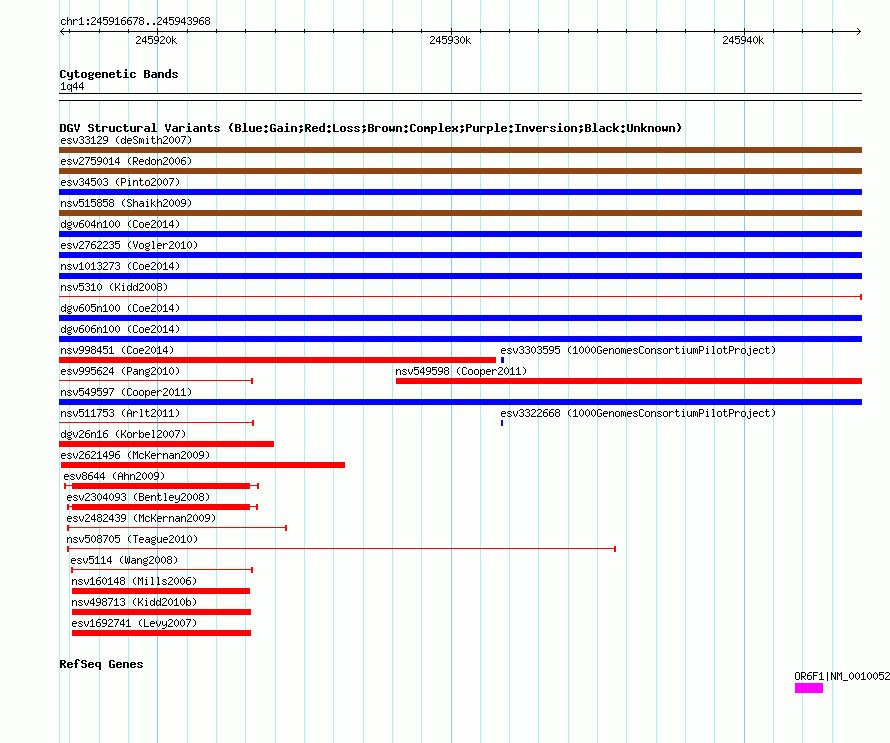Open the nsv511753 (Arlt2011) label
The image size is (890, 743).
click(x=120, y=413)
